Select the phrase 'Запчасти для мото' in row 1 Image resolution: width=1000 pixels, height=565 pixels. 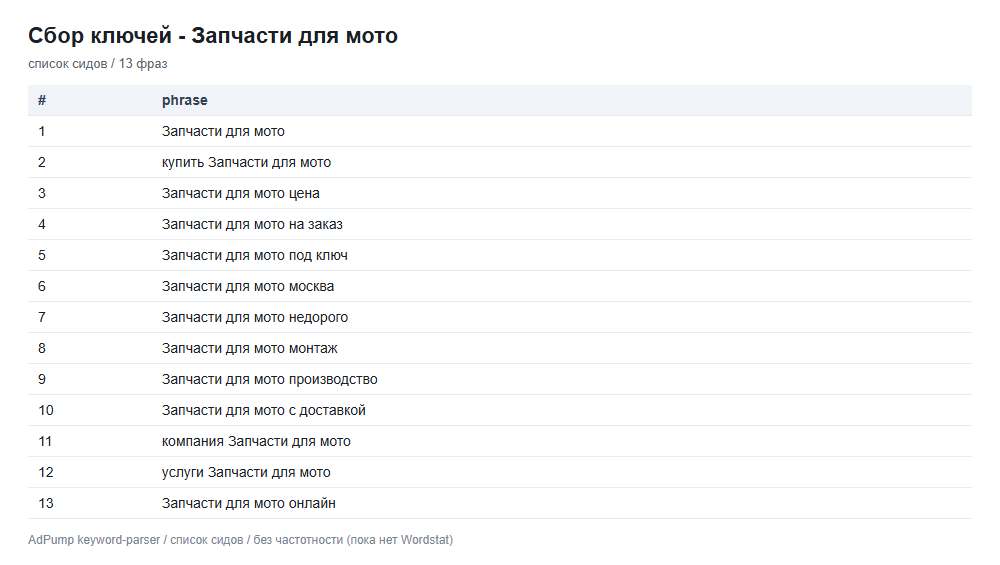223,131
